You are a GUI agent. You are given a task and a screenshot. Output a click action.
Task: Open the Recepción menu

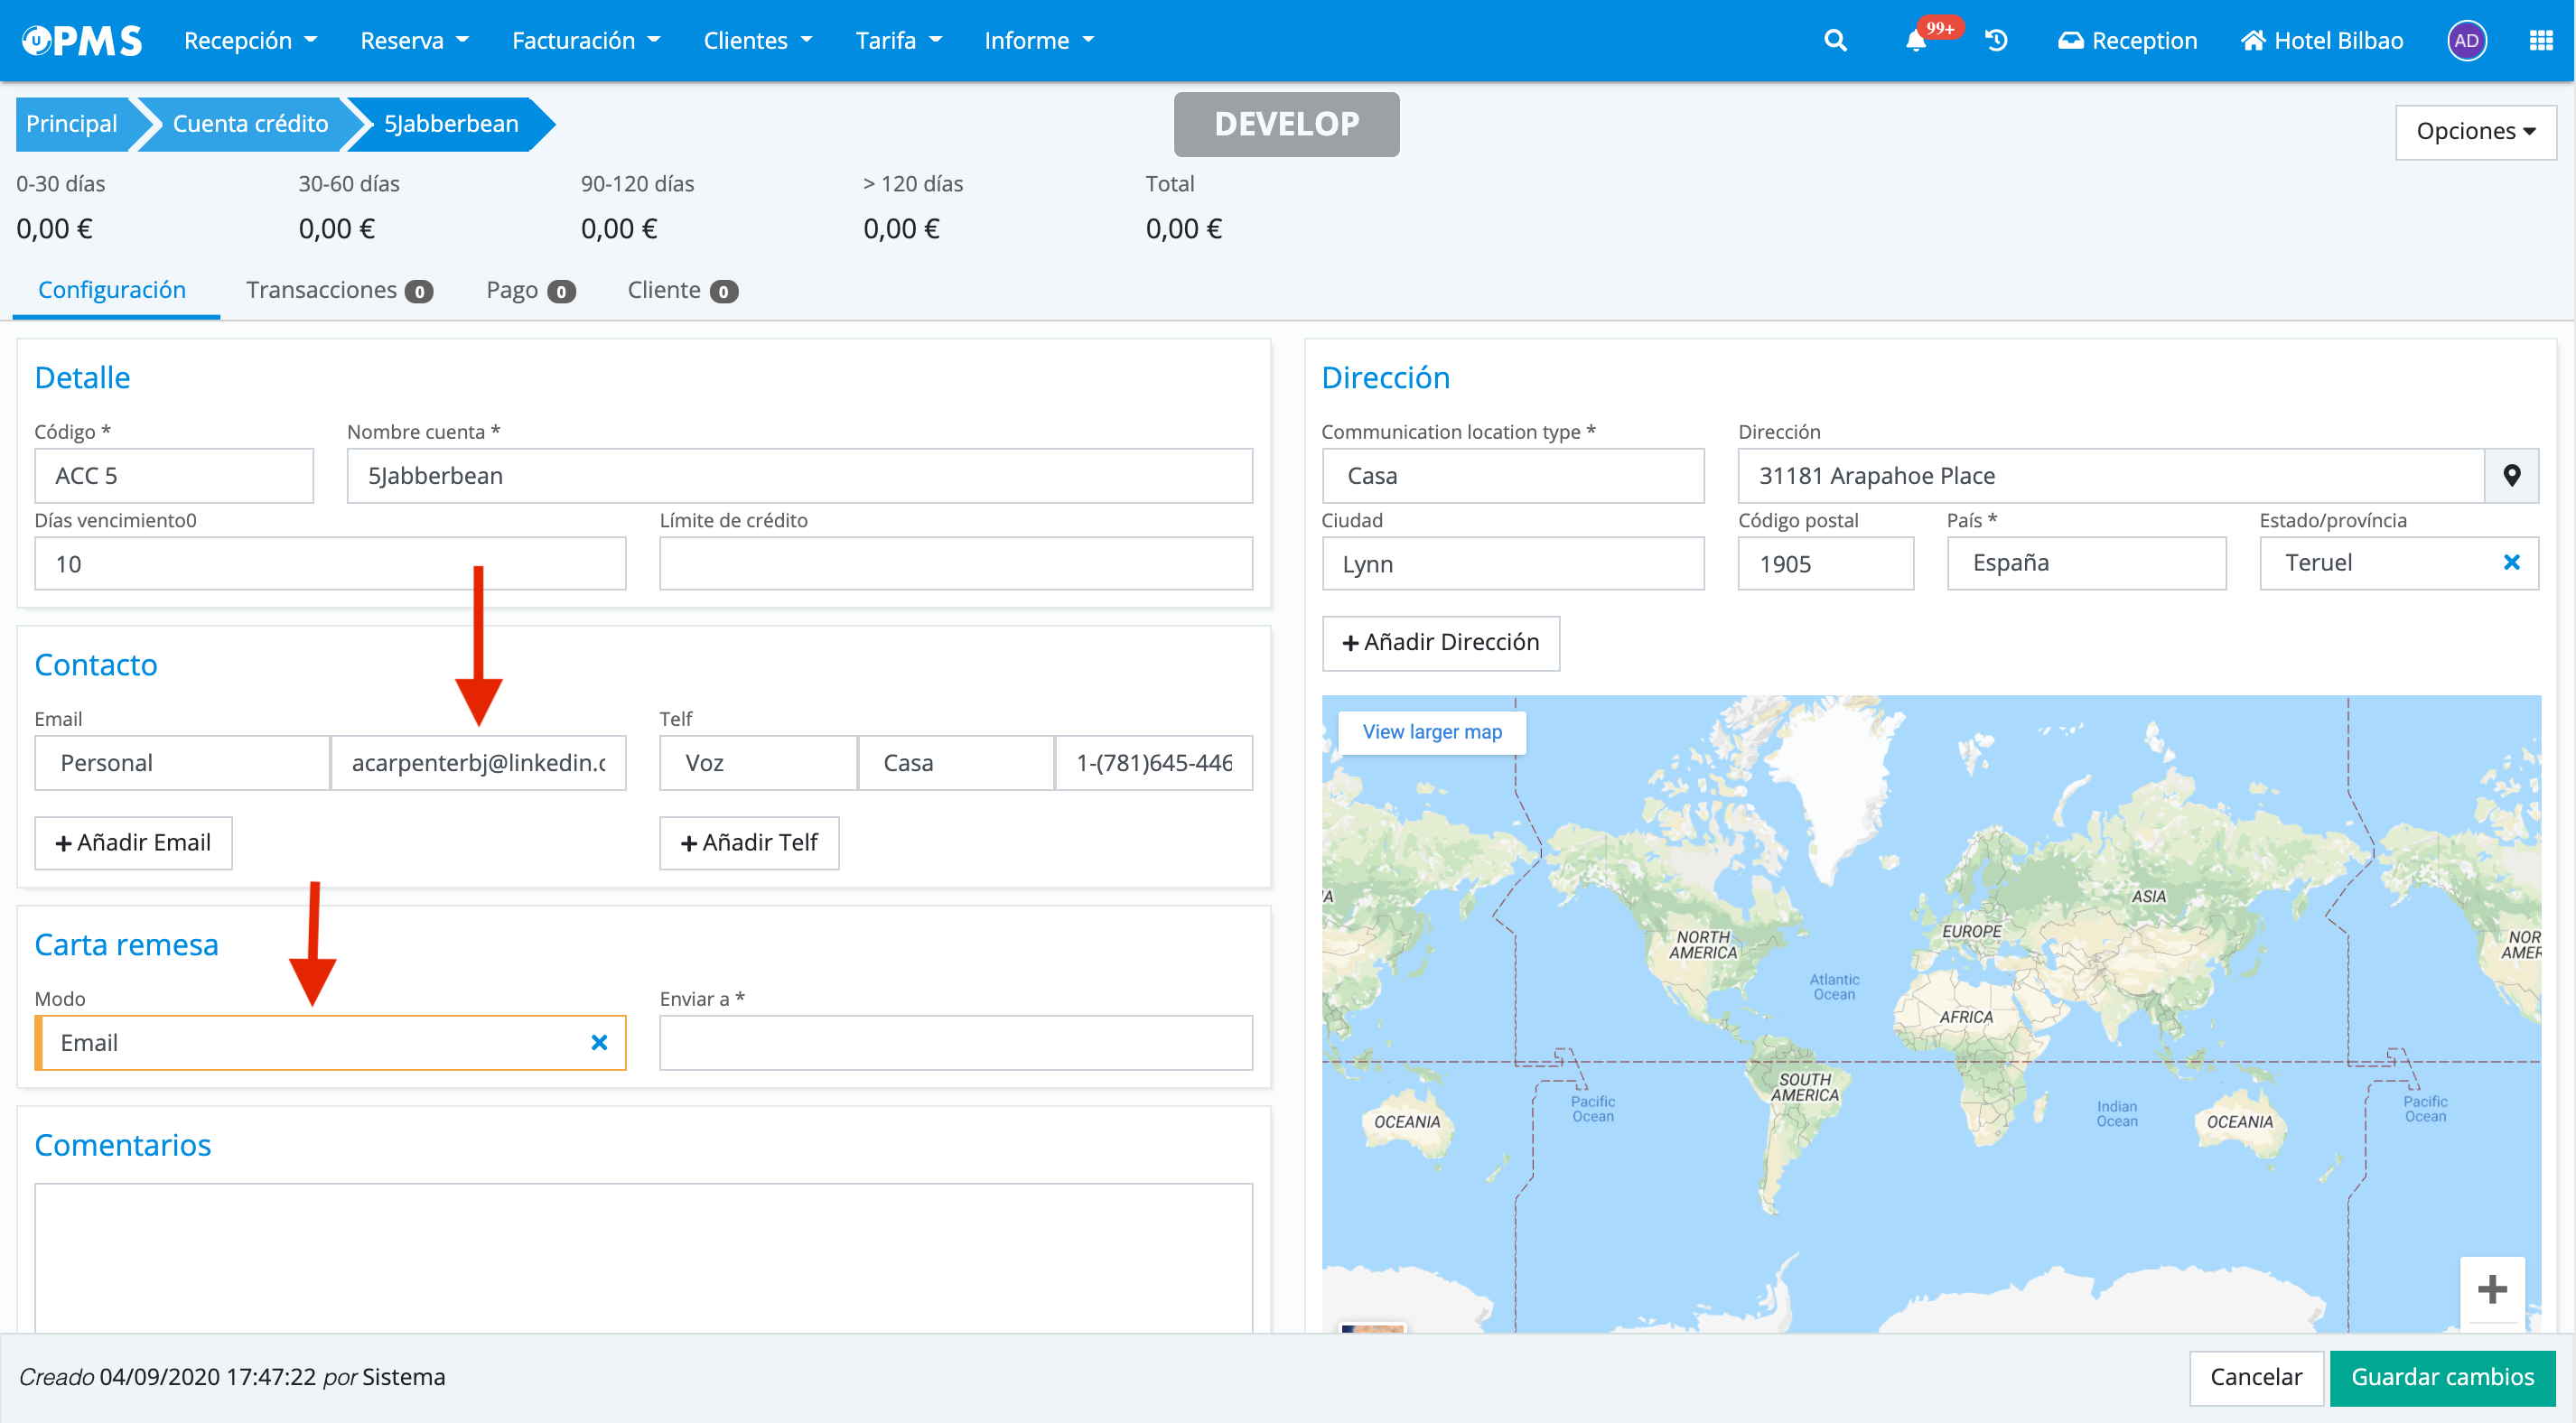pos(250,40)
